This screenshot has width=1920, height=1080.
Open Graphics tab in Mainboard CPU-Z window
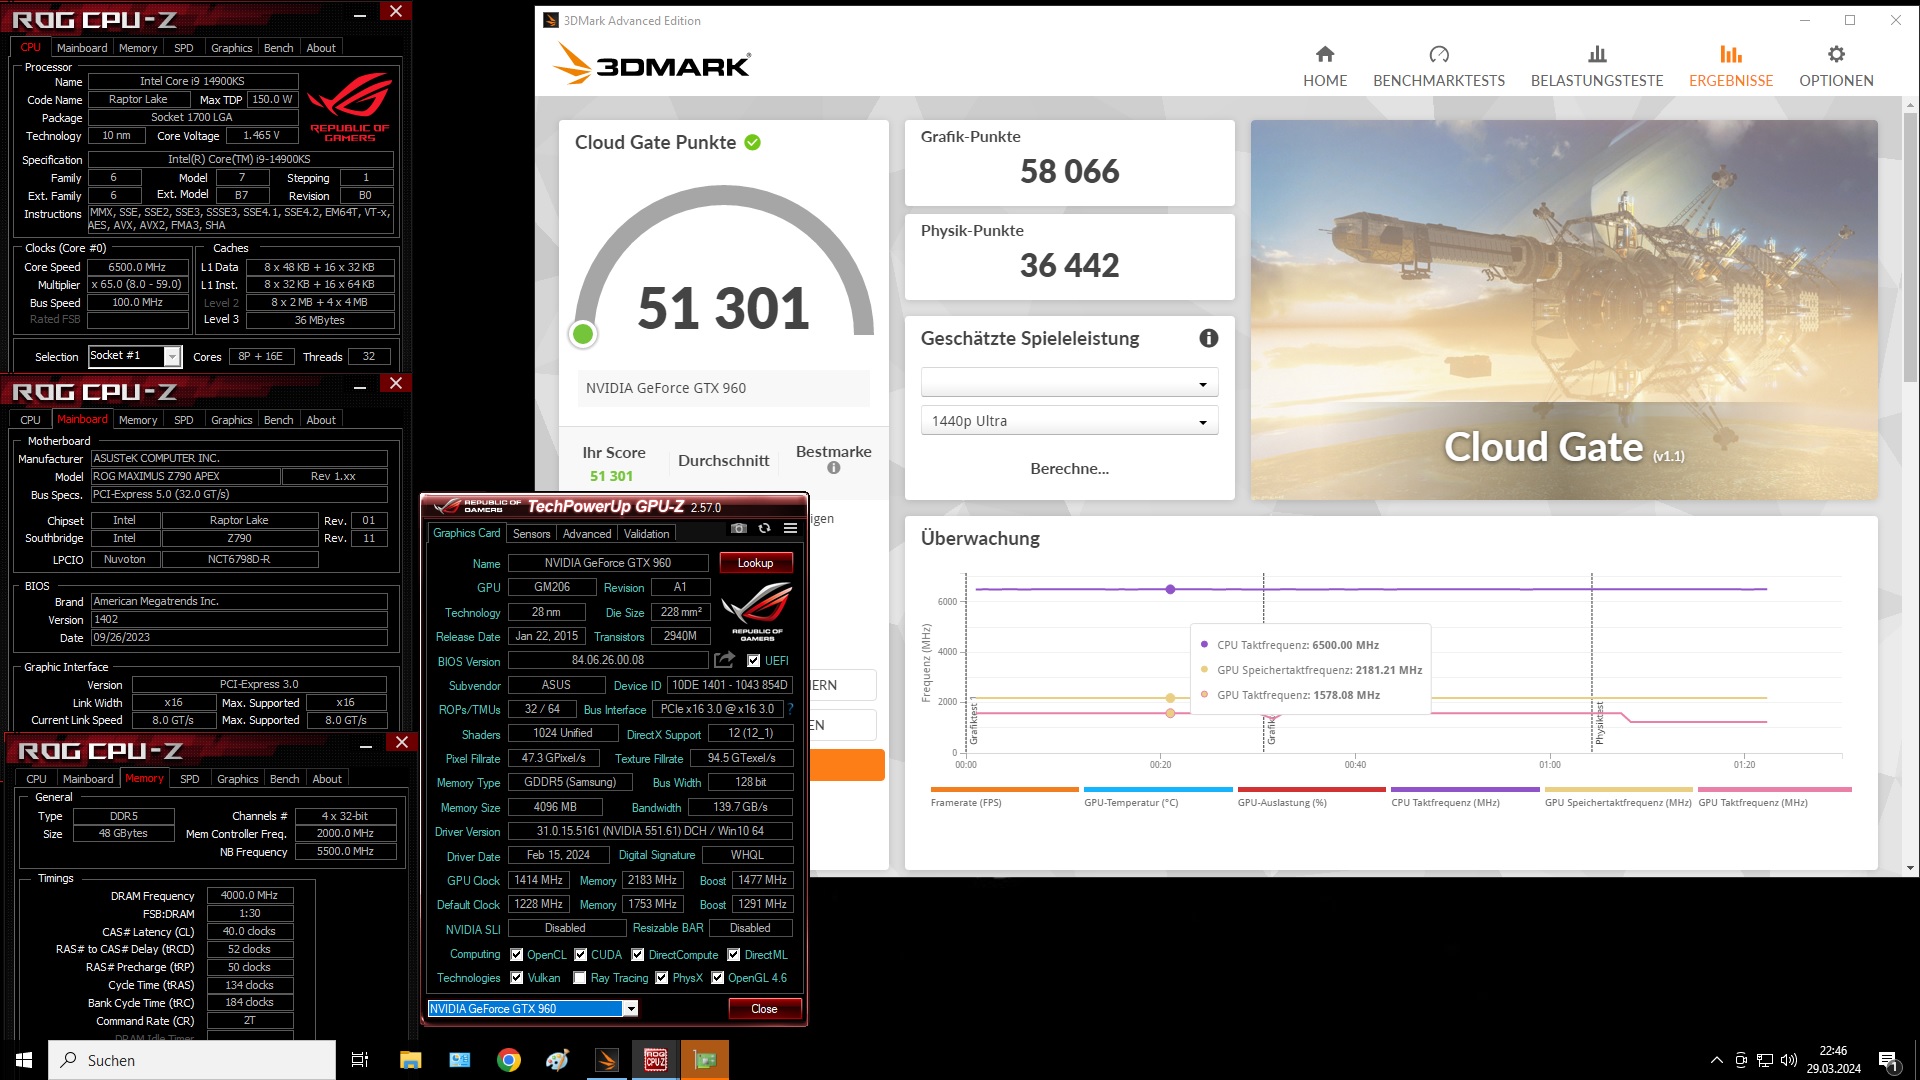click(231, 420)
